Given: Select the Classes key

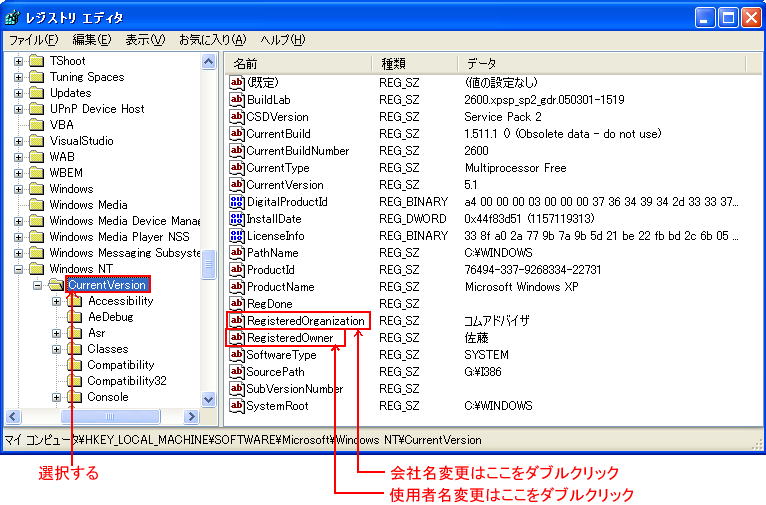Looking at the screenshot, I should (108, 349).
